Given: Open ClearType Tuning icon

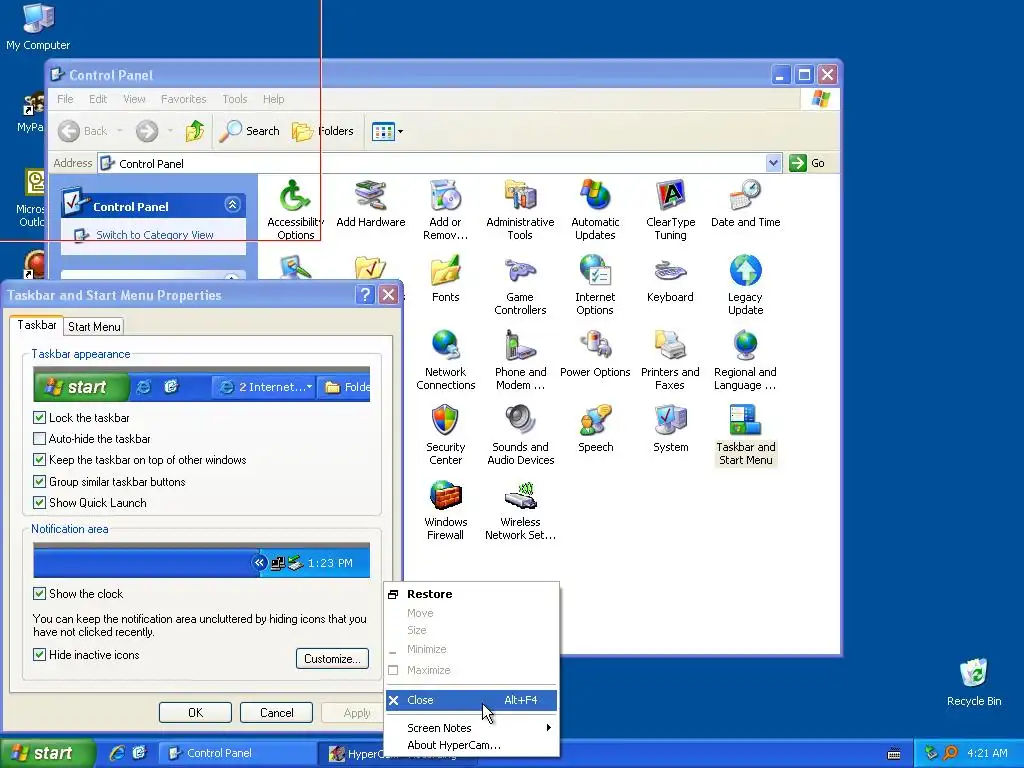Looking at the screenshot, I should pyautogui.click(x=671, y=209).
